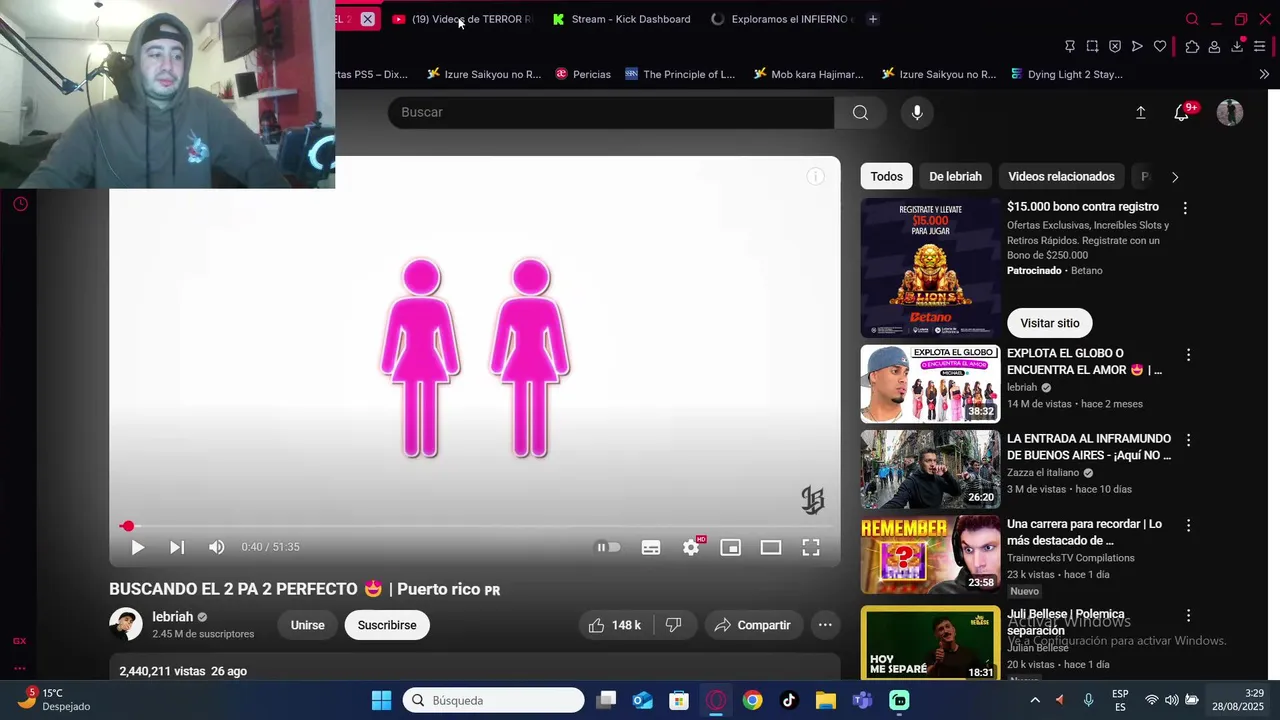The width and height of the screenshot is (1280, 720).
Task: Subscribe with the Suscribirse button
Action: 387,625
